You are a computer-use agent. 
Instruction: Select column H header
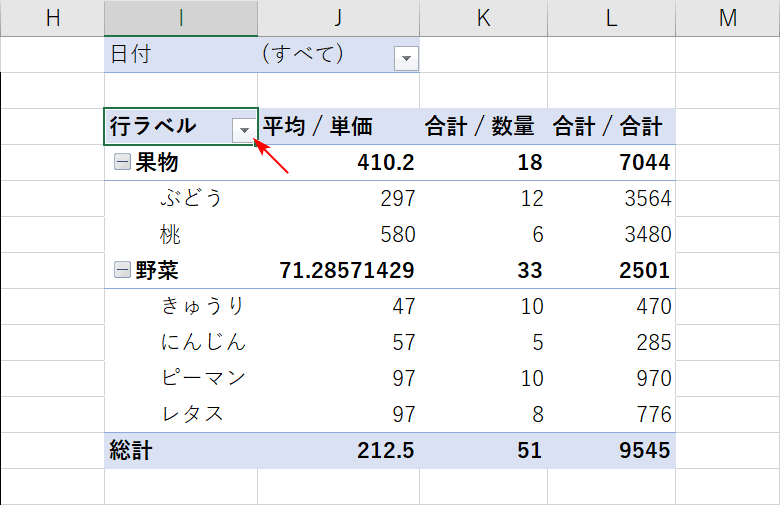tap(52, 18)
